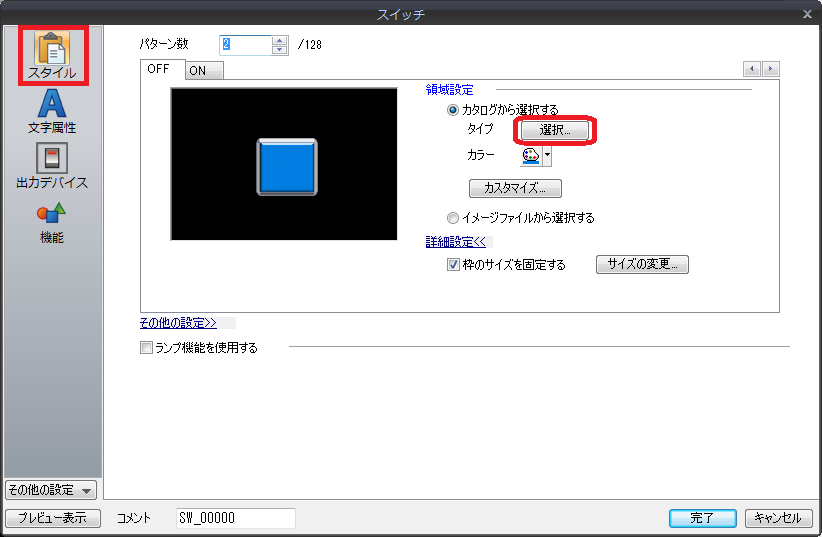Click the 機能 function shapes icon
This screenshot has width=822, height=537.
[51, 220]
